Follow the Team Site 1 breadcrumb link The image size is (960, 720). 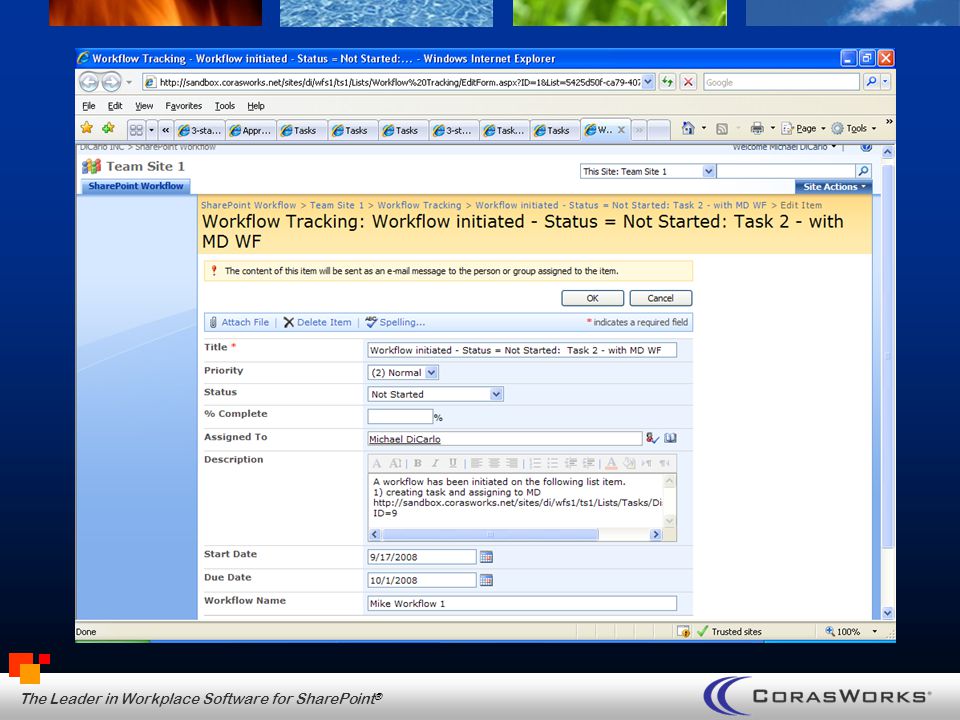pyautogui.click(x=337, y=205)
